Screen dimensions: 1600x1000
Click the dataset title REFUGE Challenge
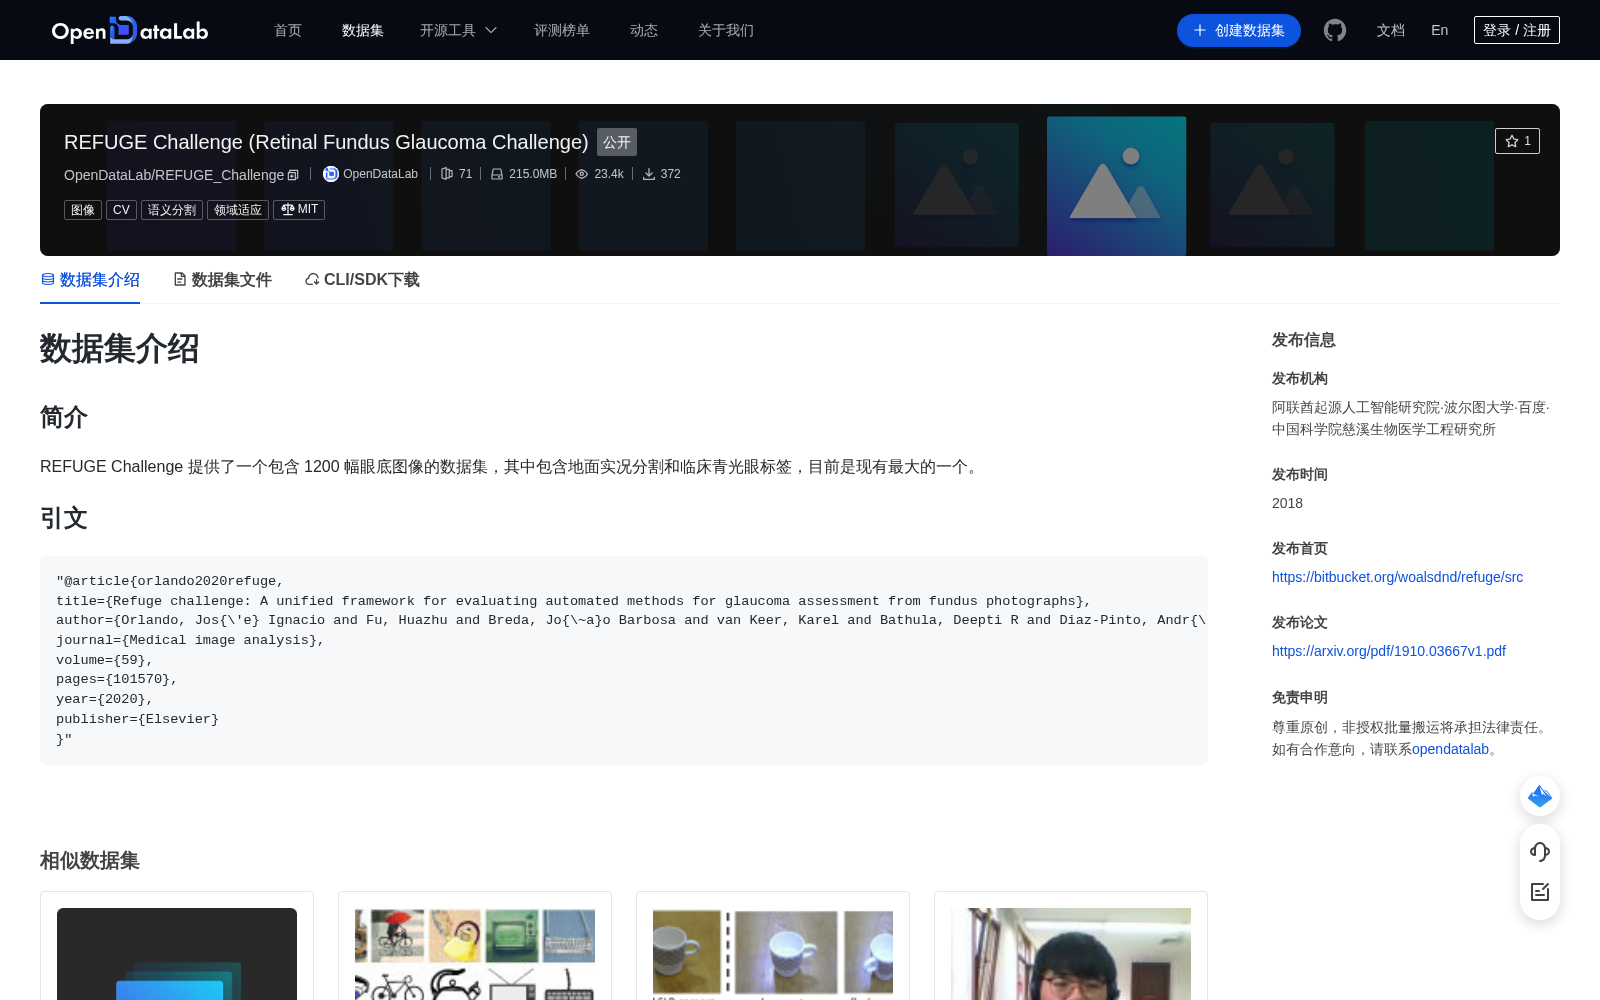(326, 142)
